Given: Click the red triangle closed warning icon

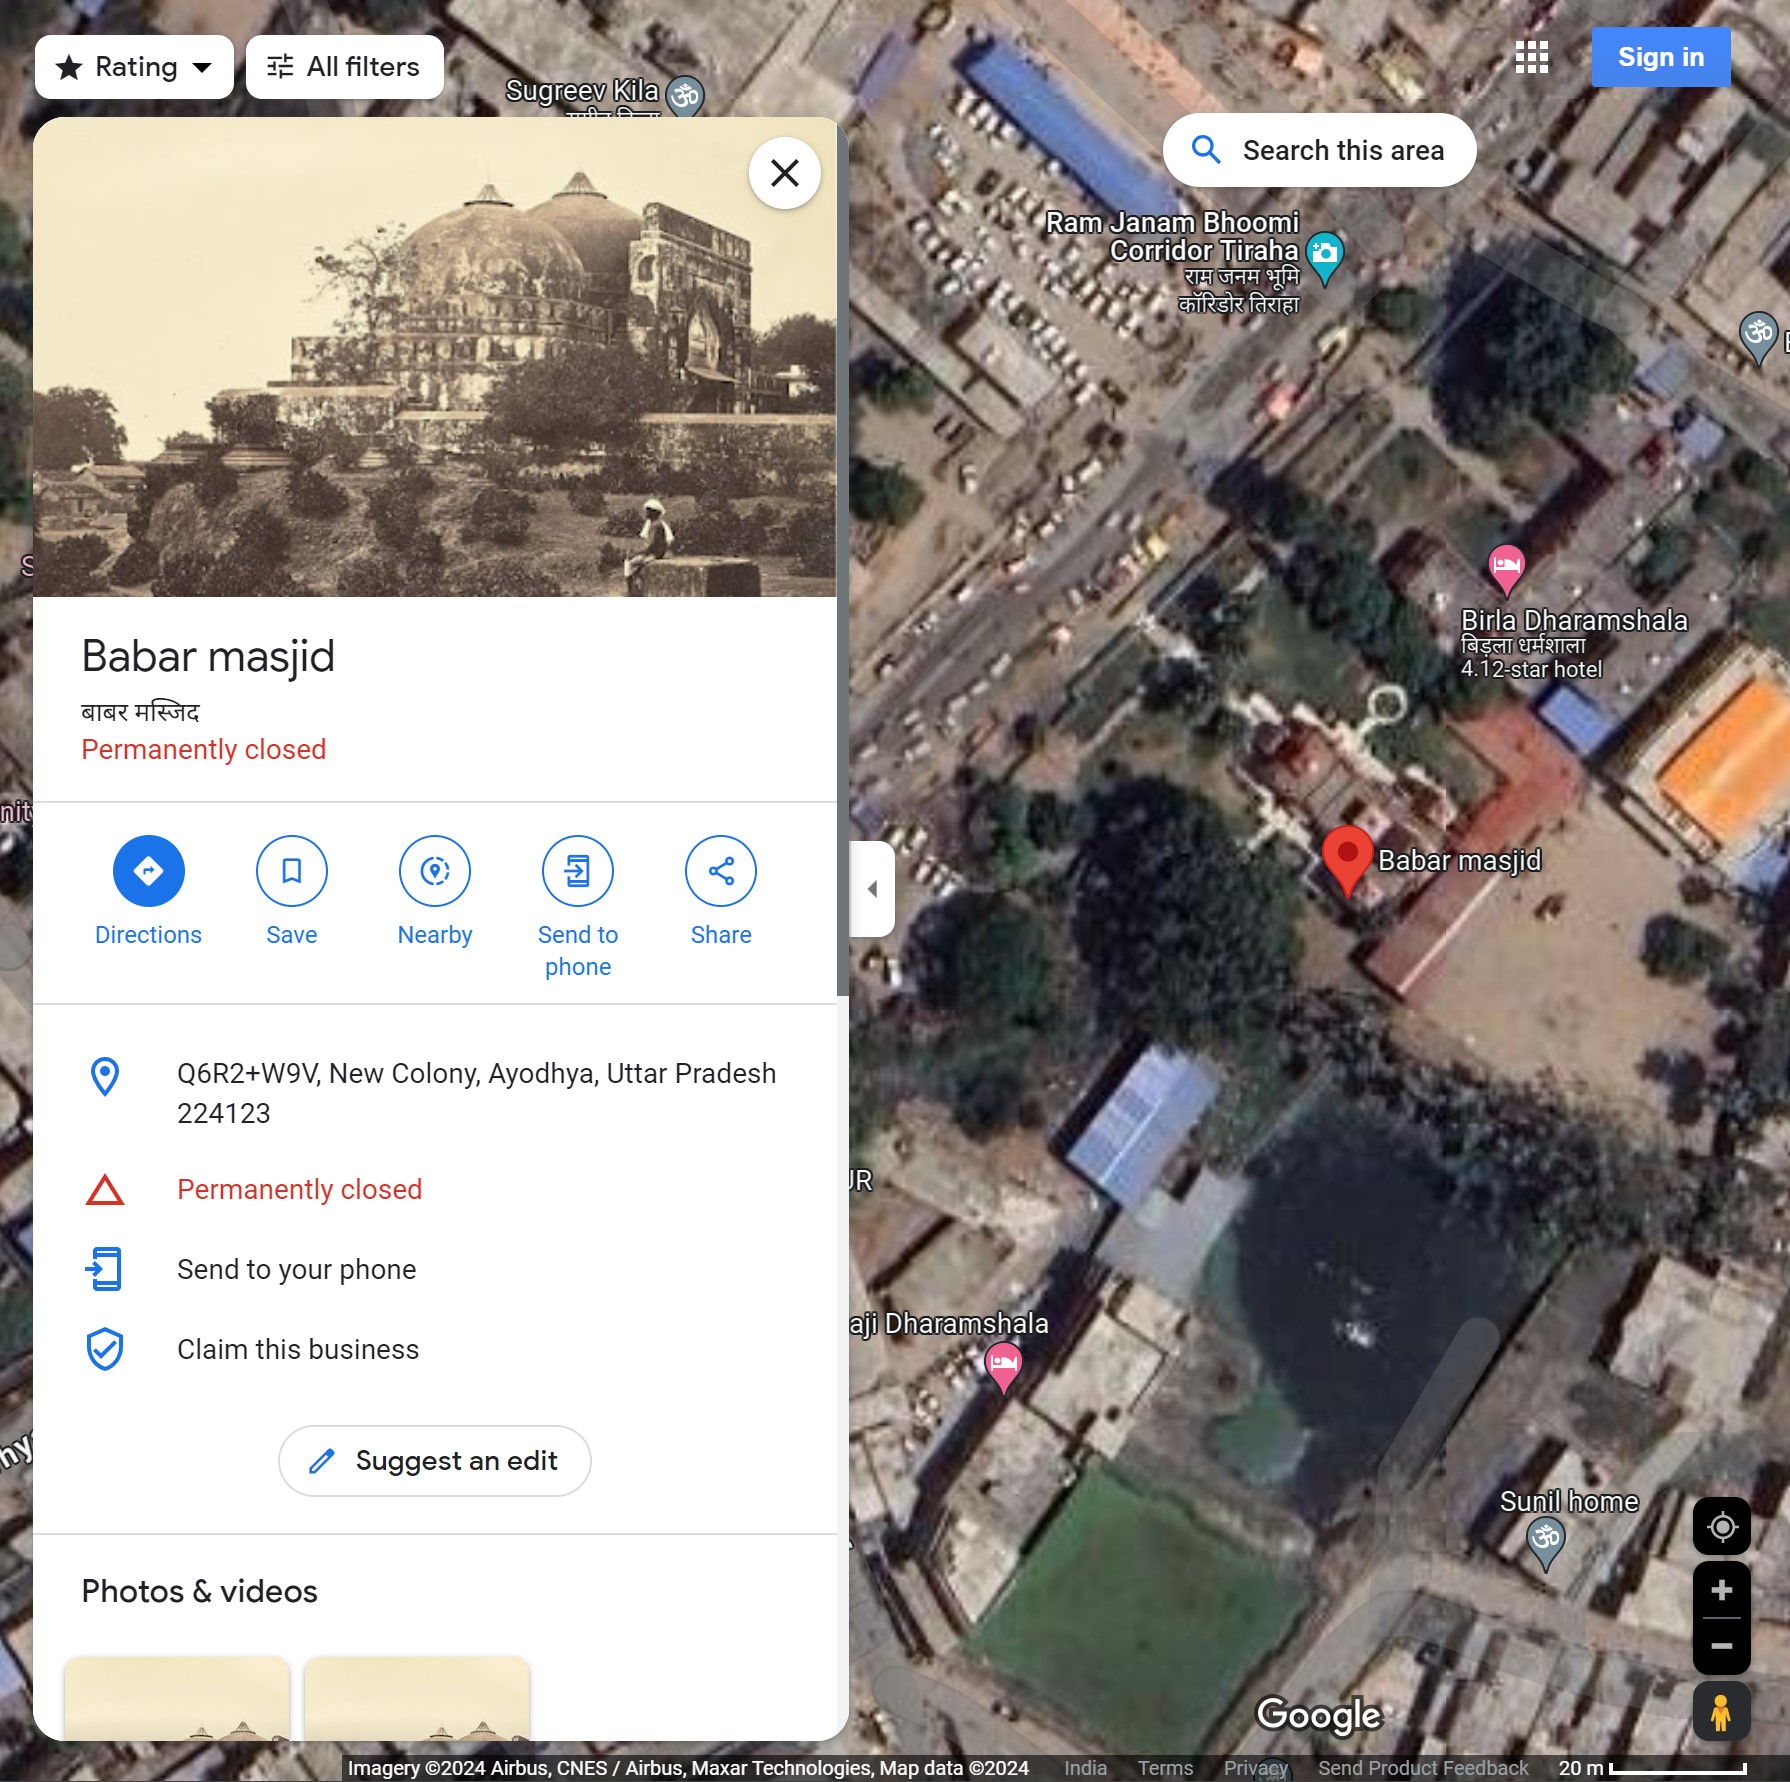Looking at the screenshot, I should point(105,1190).
